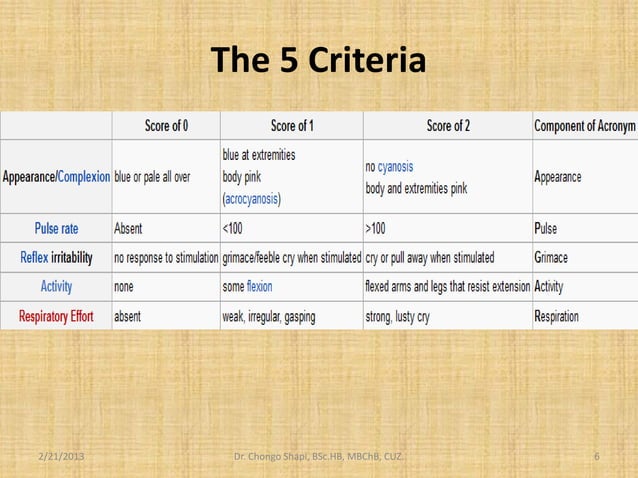Viewport: 638px width, 478px height.
Task: Click the cyanosis link
Action: coord(395,167)
